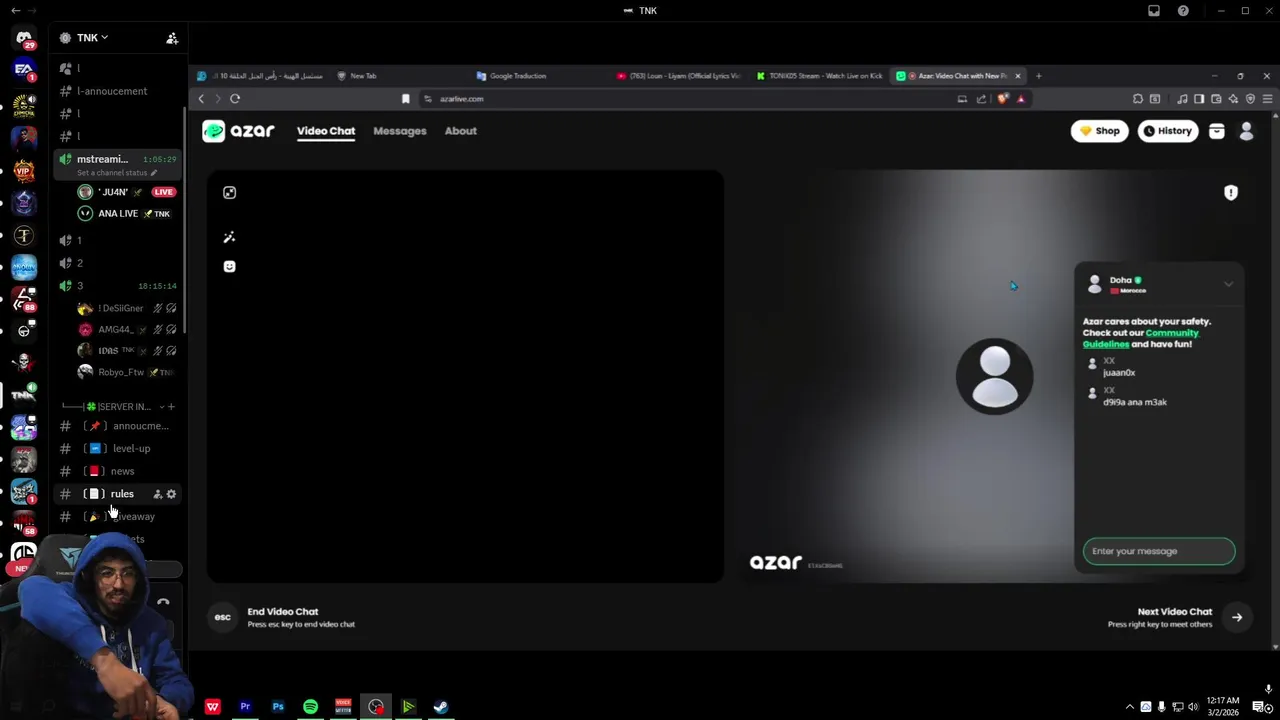Join voice channel 2
1280x720 pixels.
coord(80,263)
